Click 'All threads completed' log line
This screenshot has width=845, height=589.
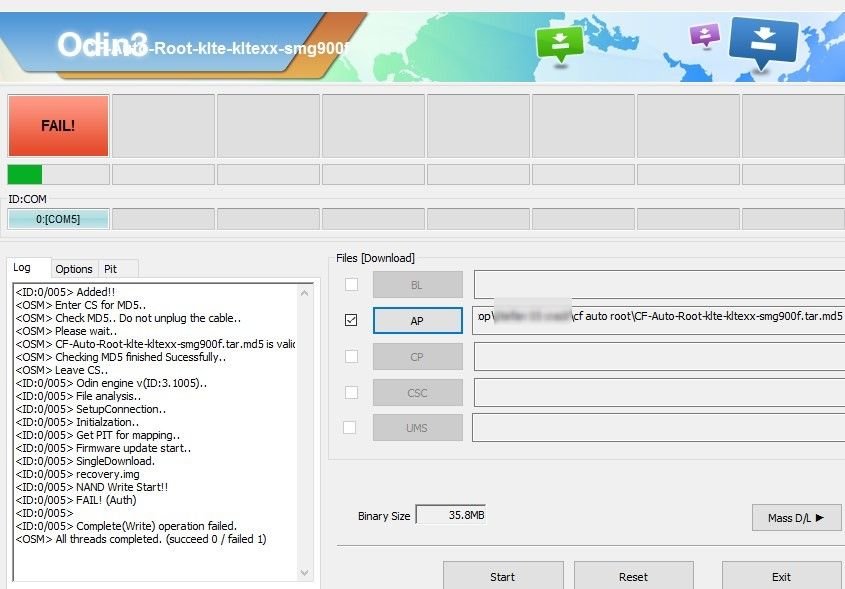pos(141,539)
